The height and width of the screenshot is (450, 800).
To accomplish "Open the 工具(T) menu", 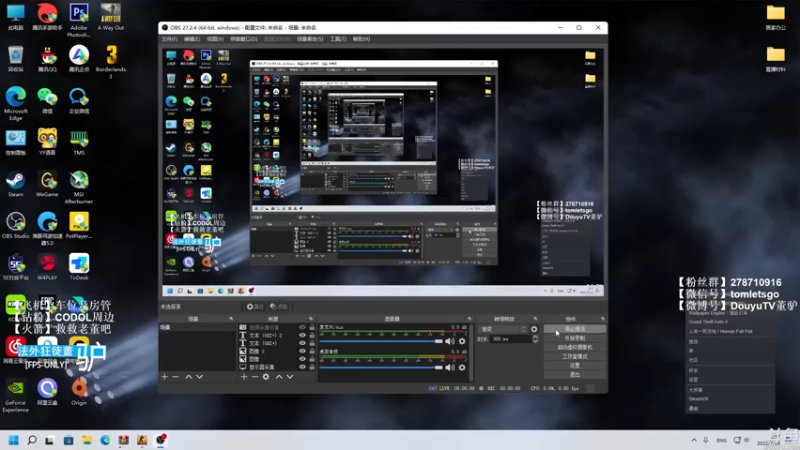I will 338,39.
